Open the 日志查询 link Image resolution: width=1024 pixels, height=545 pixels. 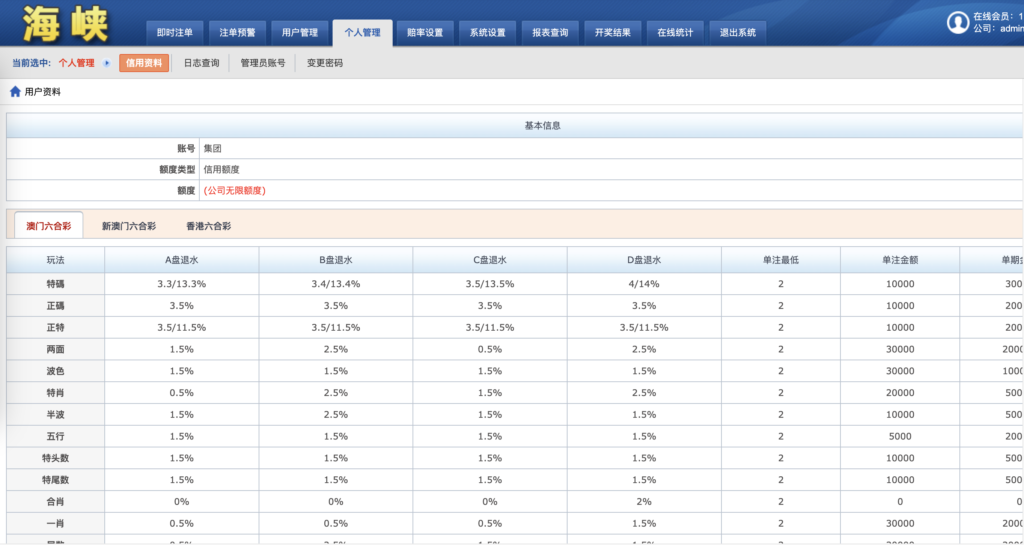tap(201, 63)
